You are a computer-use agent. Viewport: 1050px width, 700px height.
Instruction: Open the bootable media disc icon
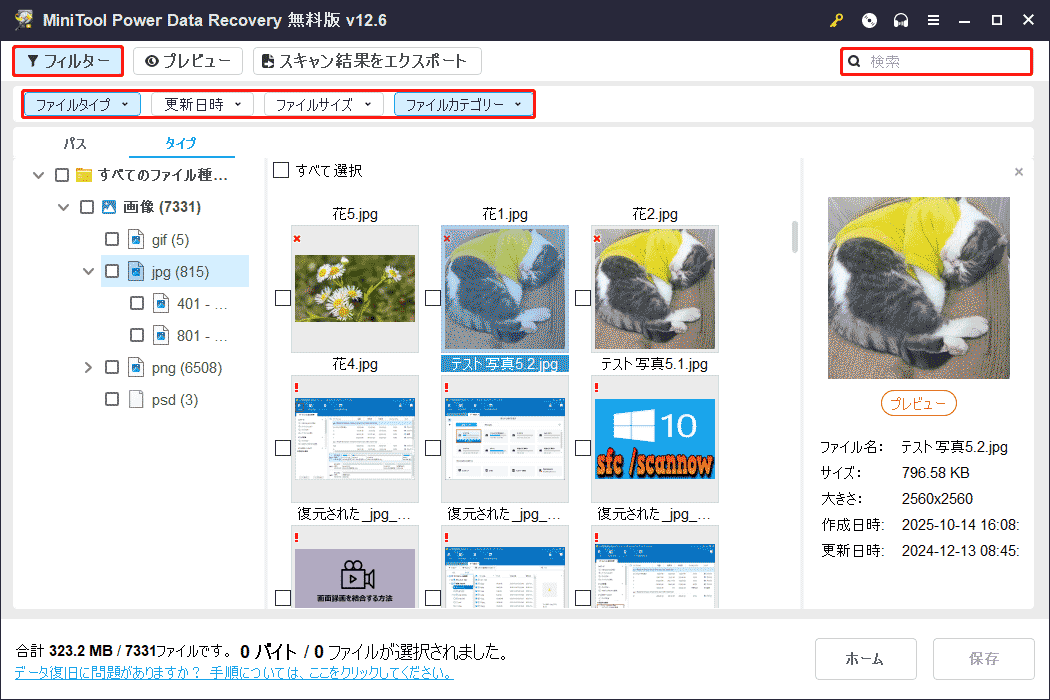(x=869, y=19)
